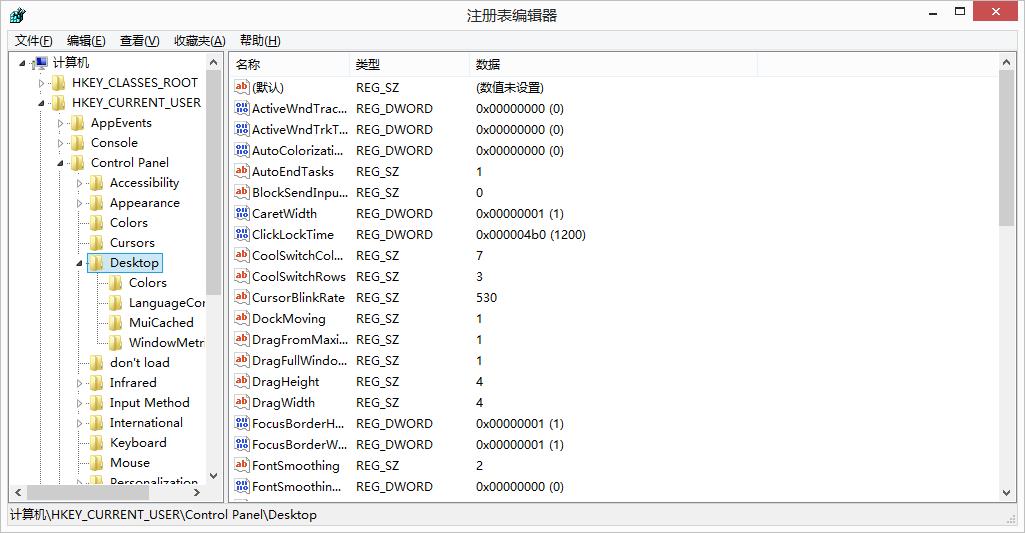
Task: Click the Control Panel folder icon
Action: 78,163
